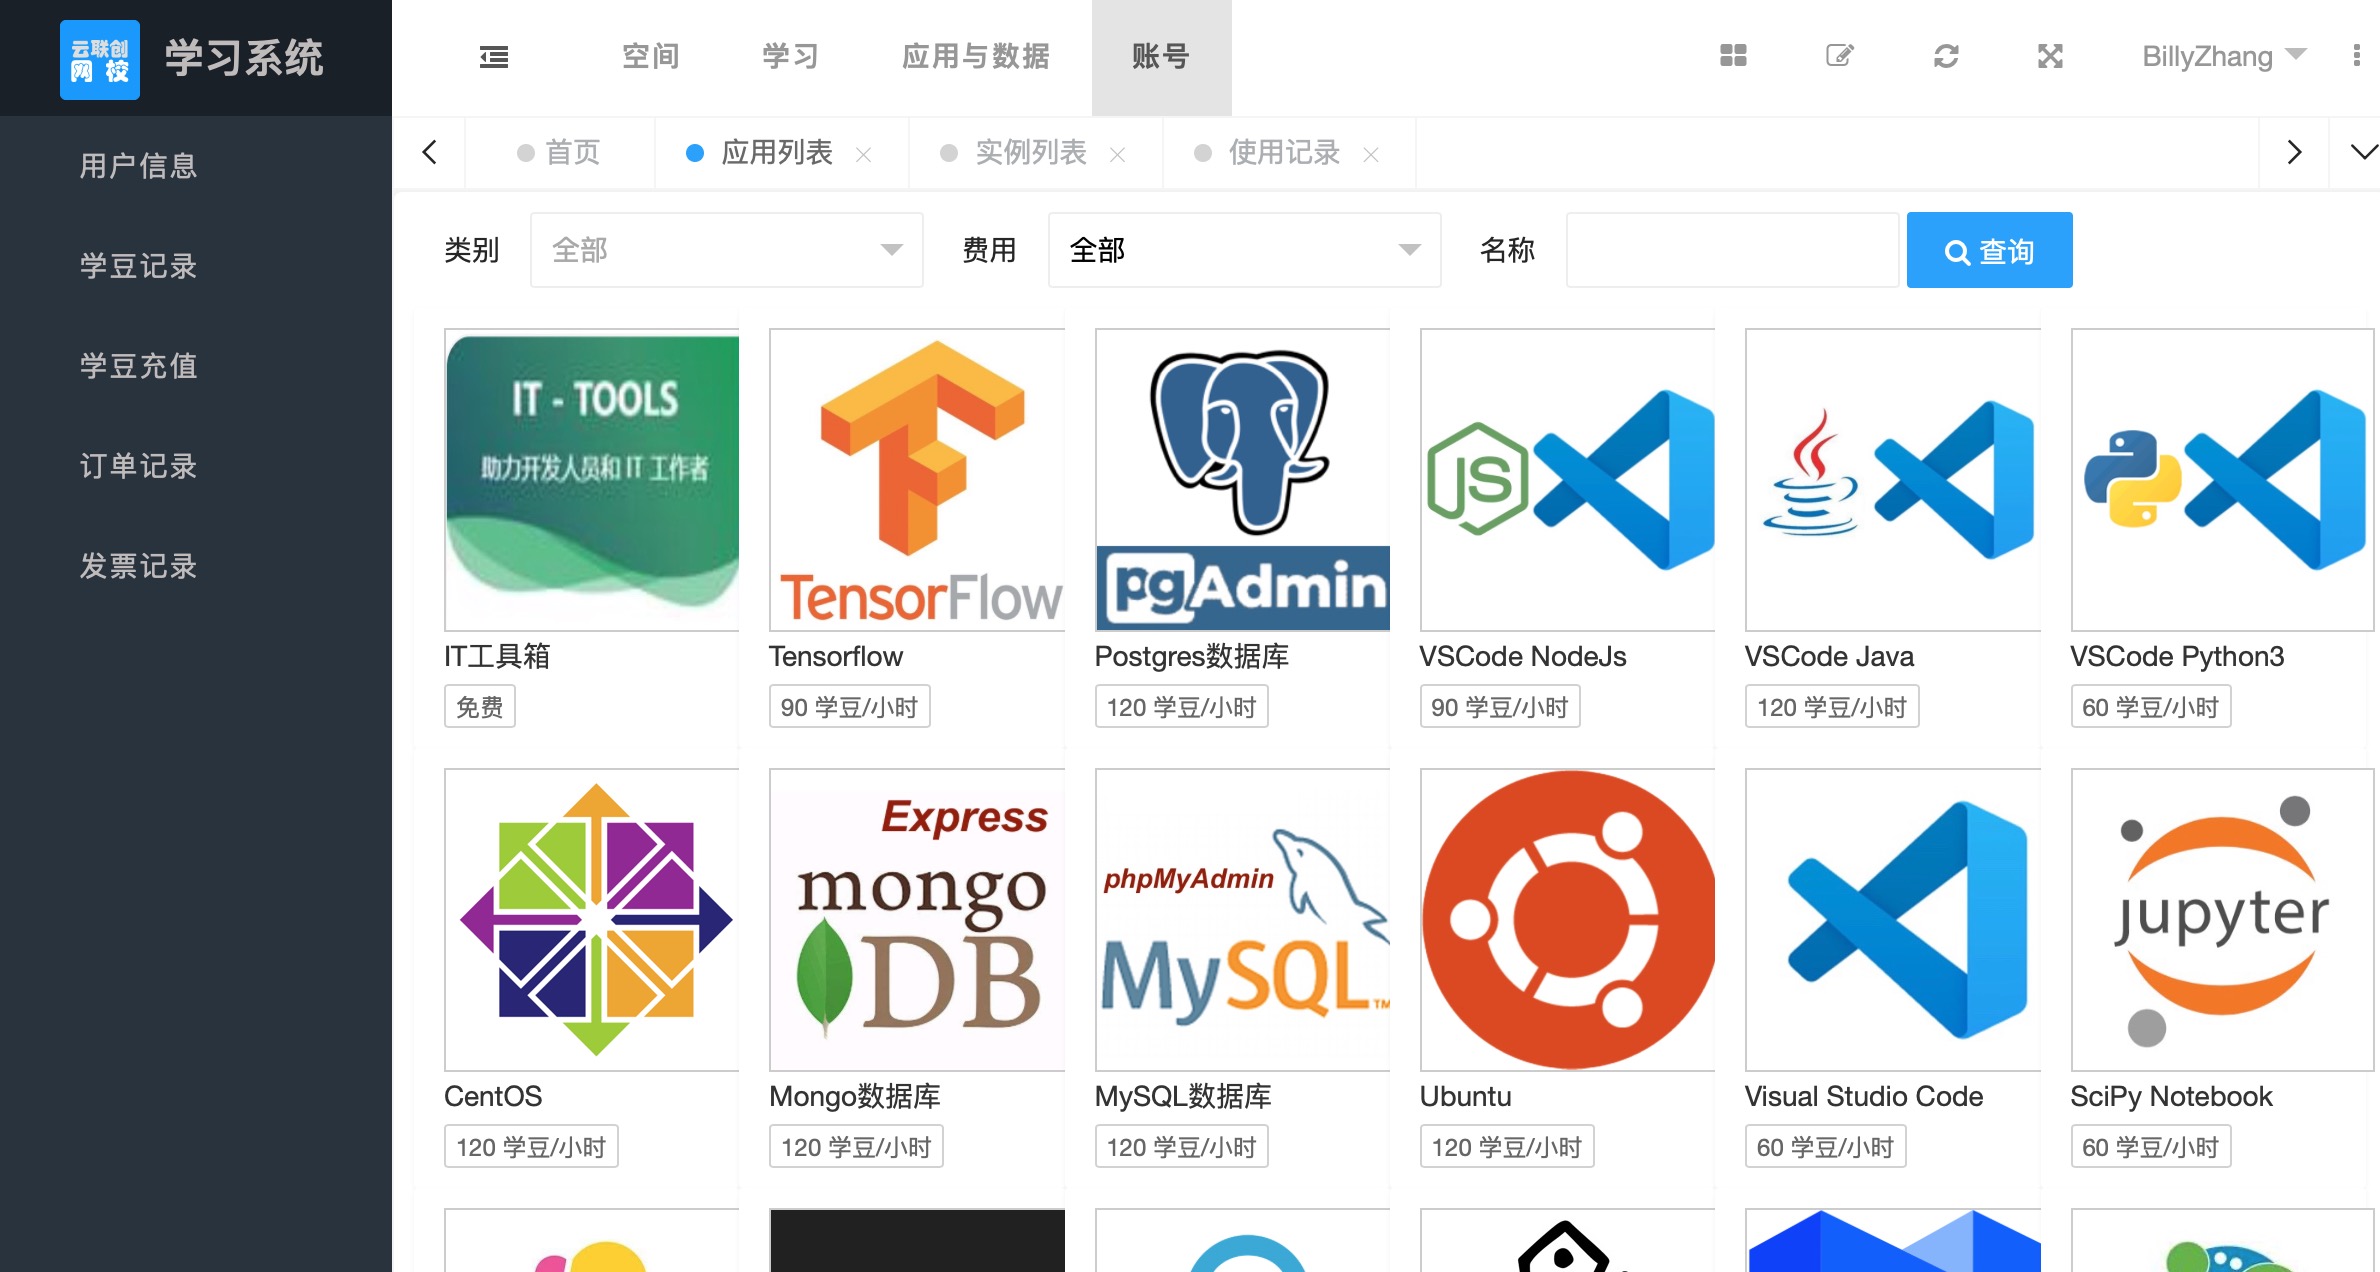Click the cloud school logo icon

[100, 60]
